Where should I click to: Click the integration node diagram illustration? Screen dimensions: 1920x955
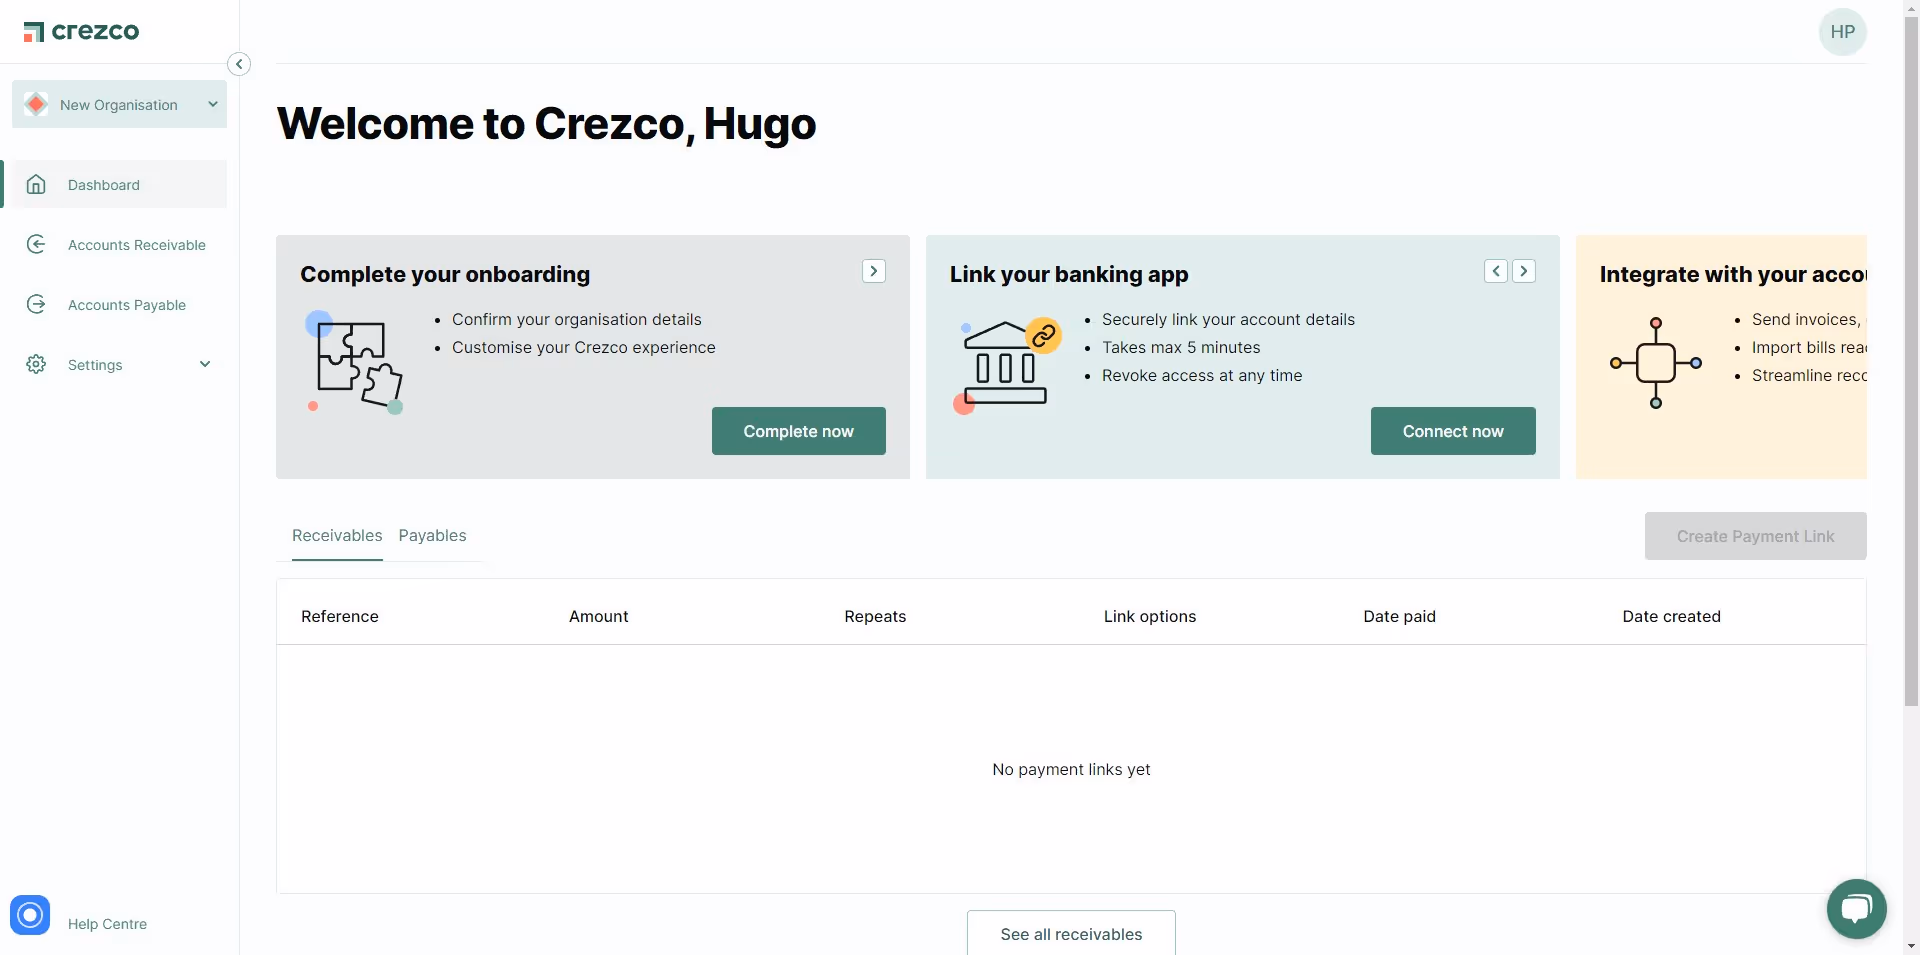coord(1656,363)
